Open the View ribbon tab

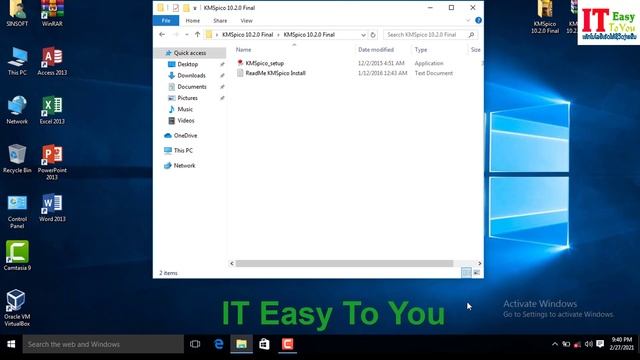coord(247,20)
